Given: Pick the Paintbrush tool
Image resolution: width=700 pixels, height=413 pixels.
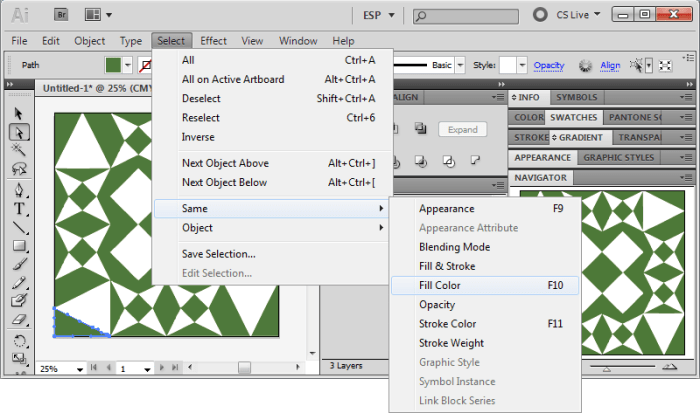Looking at the screenshot, I should pyautogui.click(x=19, y=266).
